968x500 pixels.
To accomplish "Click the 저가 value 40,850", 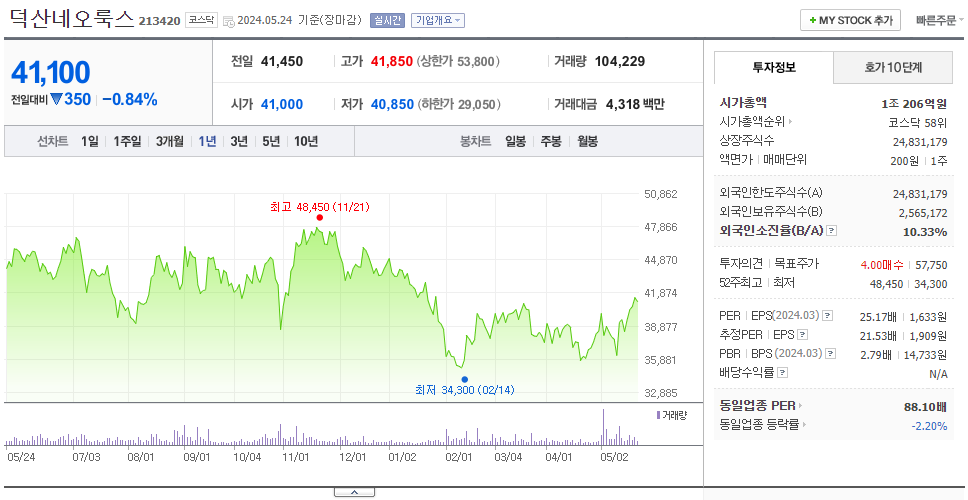I will point(392,104).
